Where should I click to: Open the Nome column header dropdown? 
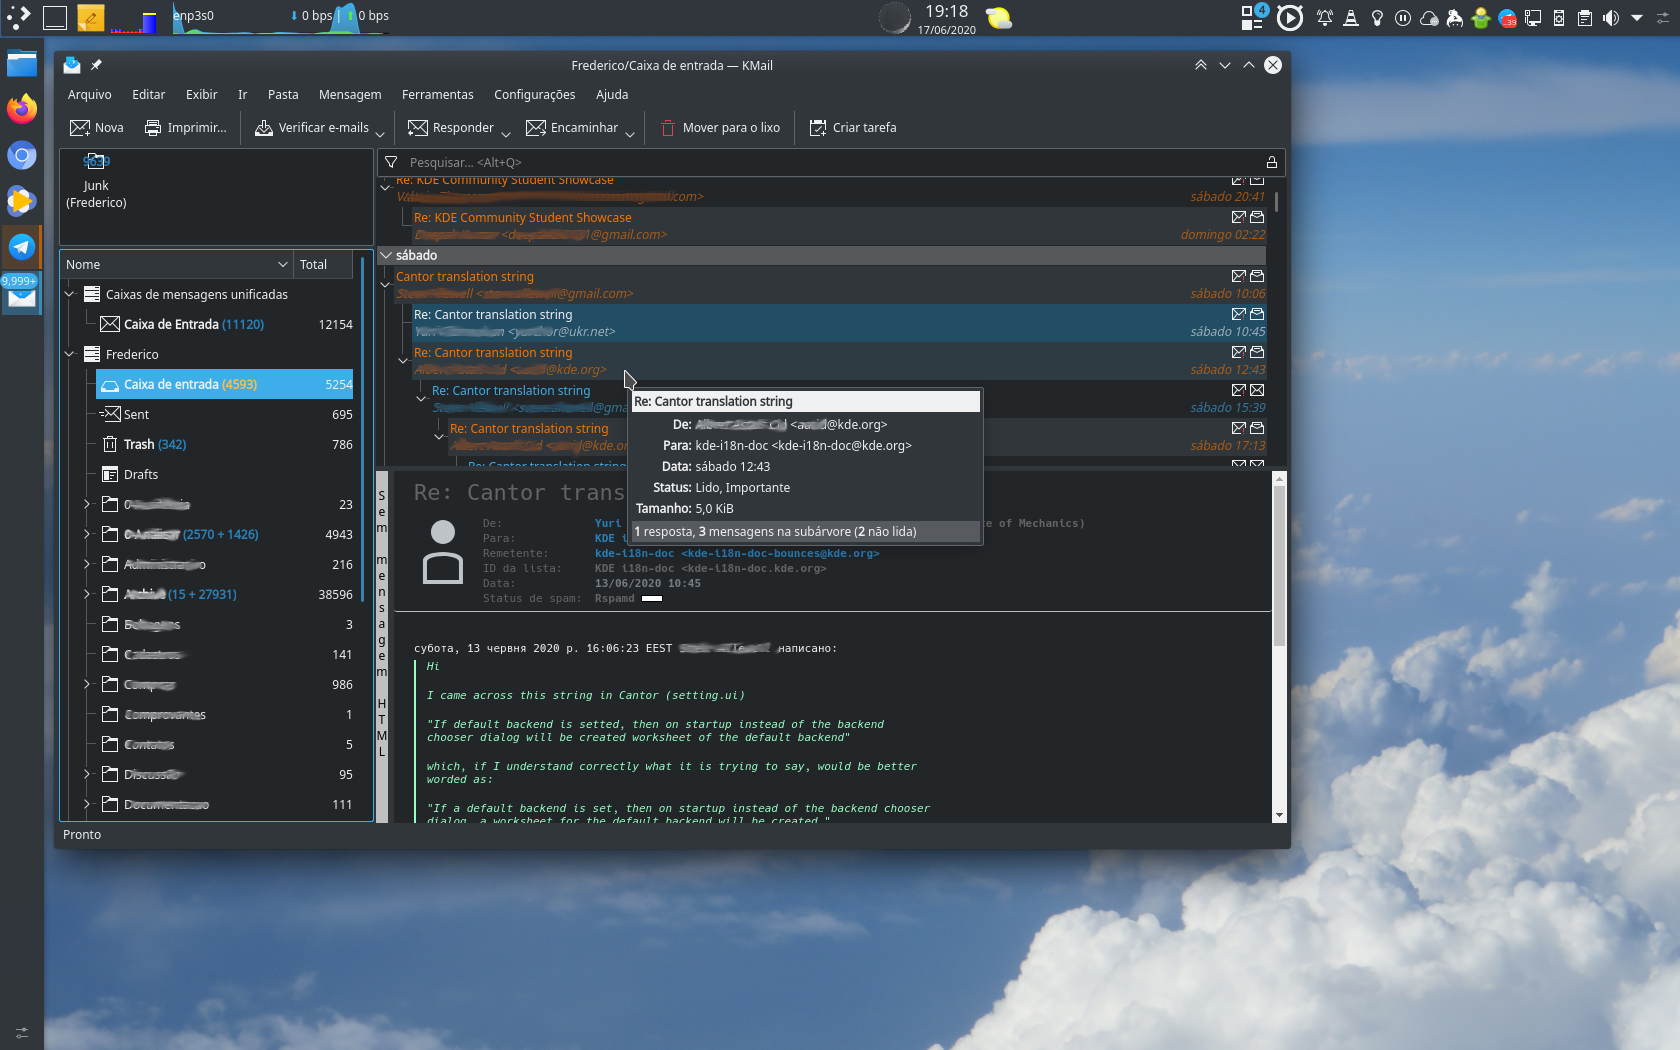[283, 264]
